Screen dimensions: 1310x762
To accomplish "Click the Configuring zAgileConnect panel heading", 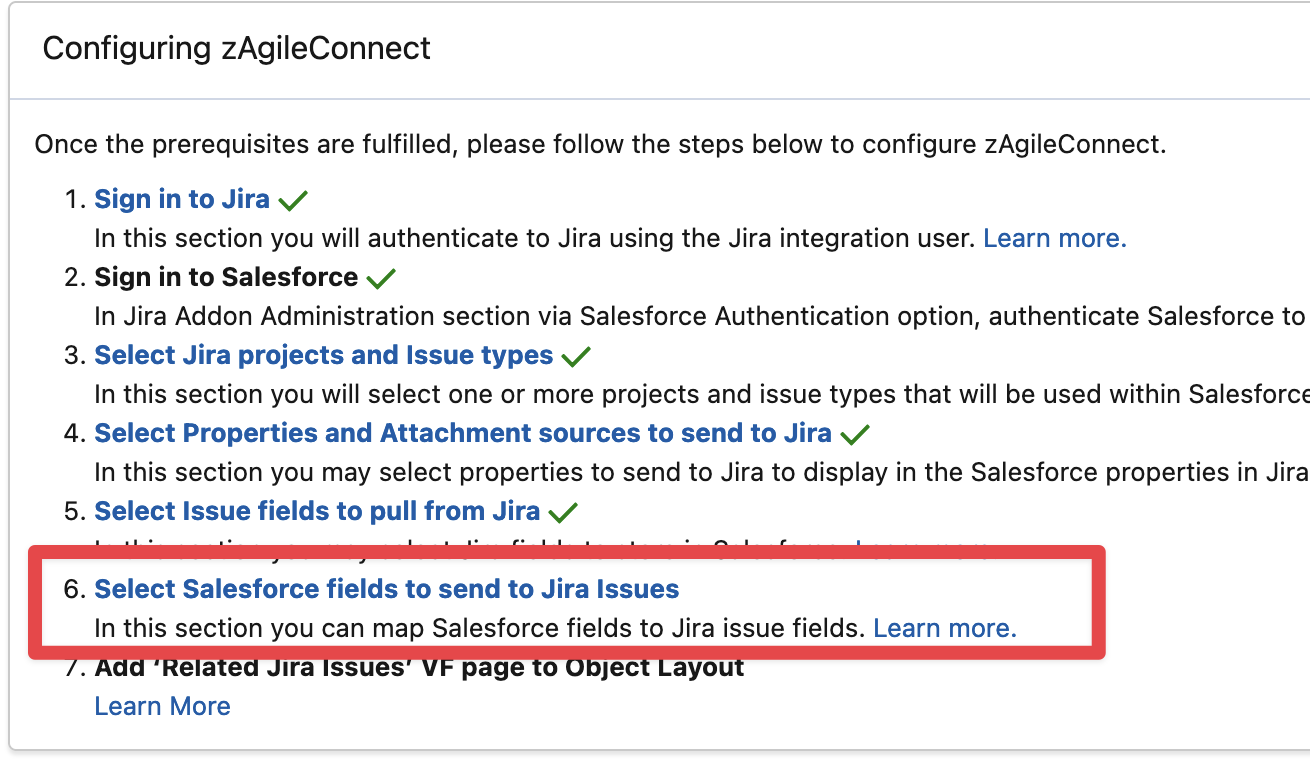I will [x=237, y=48].
